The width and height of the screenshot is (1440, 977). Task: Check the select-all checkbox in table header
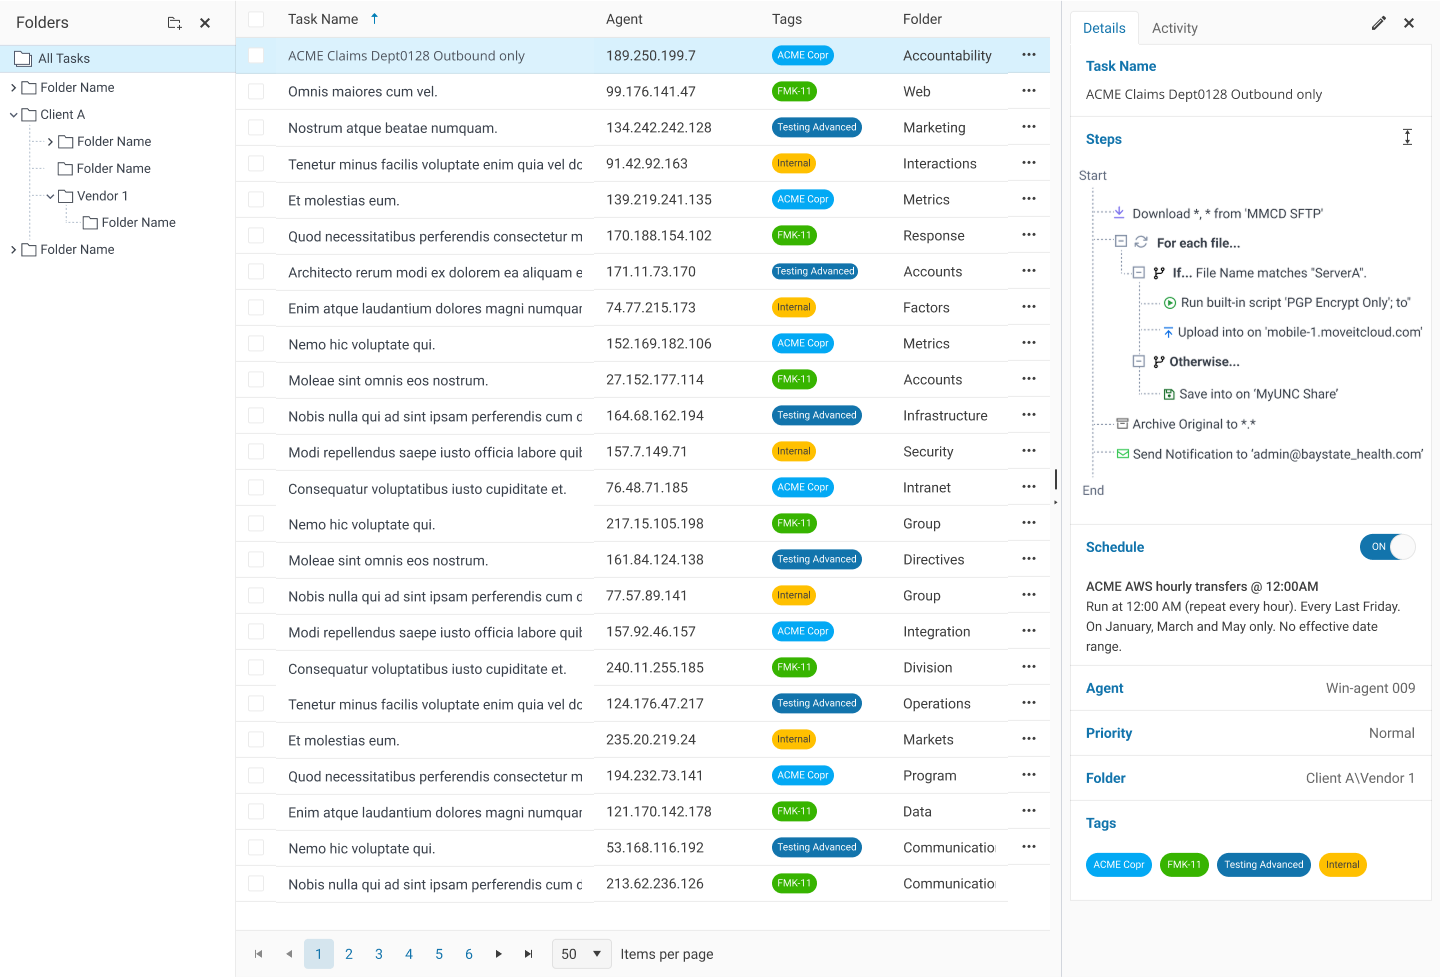256,19
